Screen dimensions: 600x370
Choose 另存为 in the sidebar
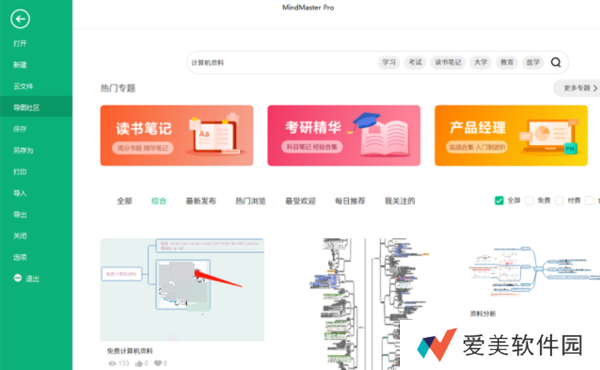pyautogui.click(x=23, y=151)
